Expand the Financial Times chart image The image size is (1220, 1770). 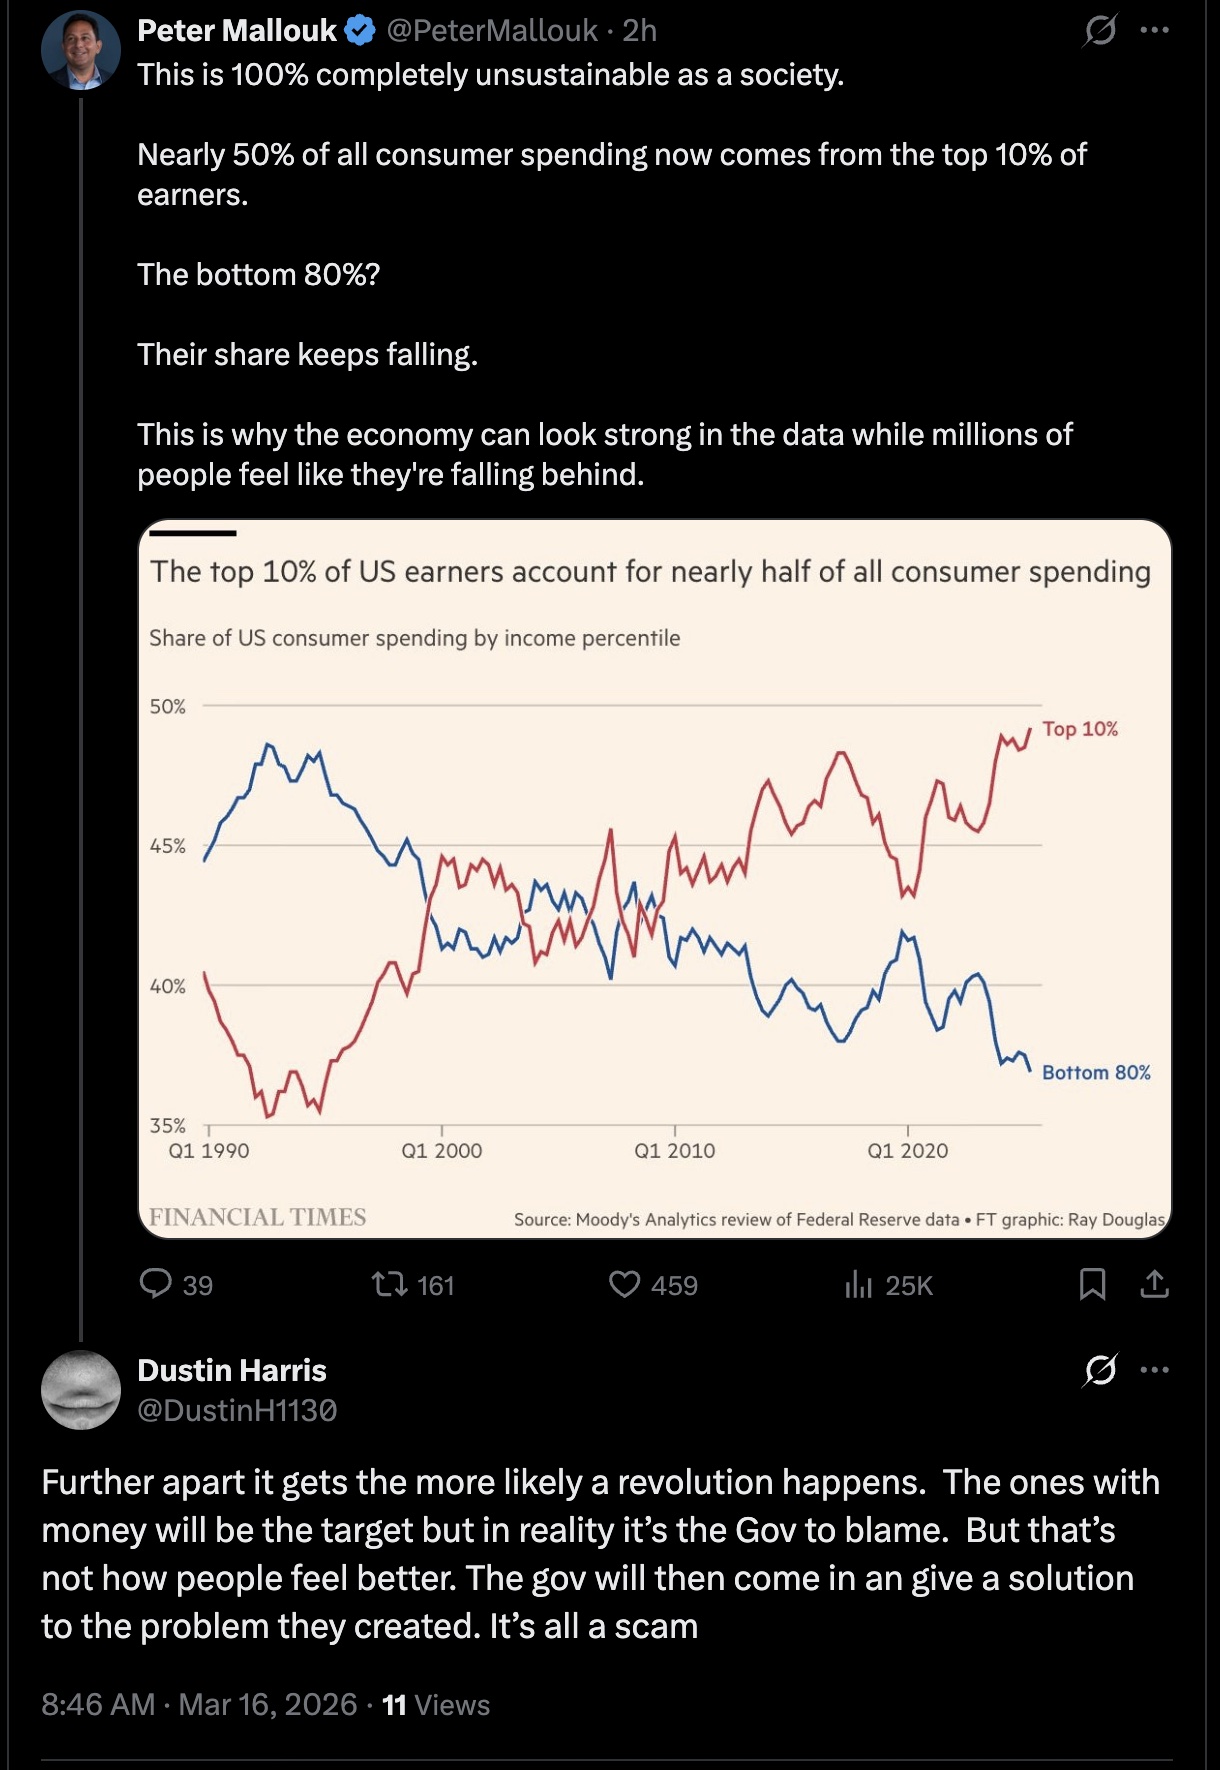(654, 878)
